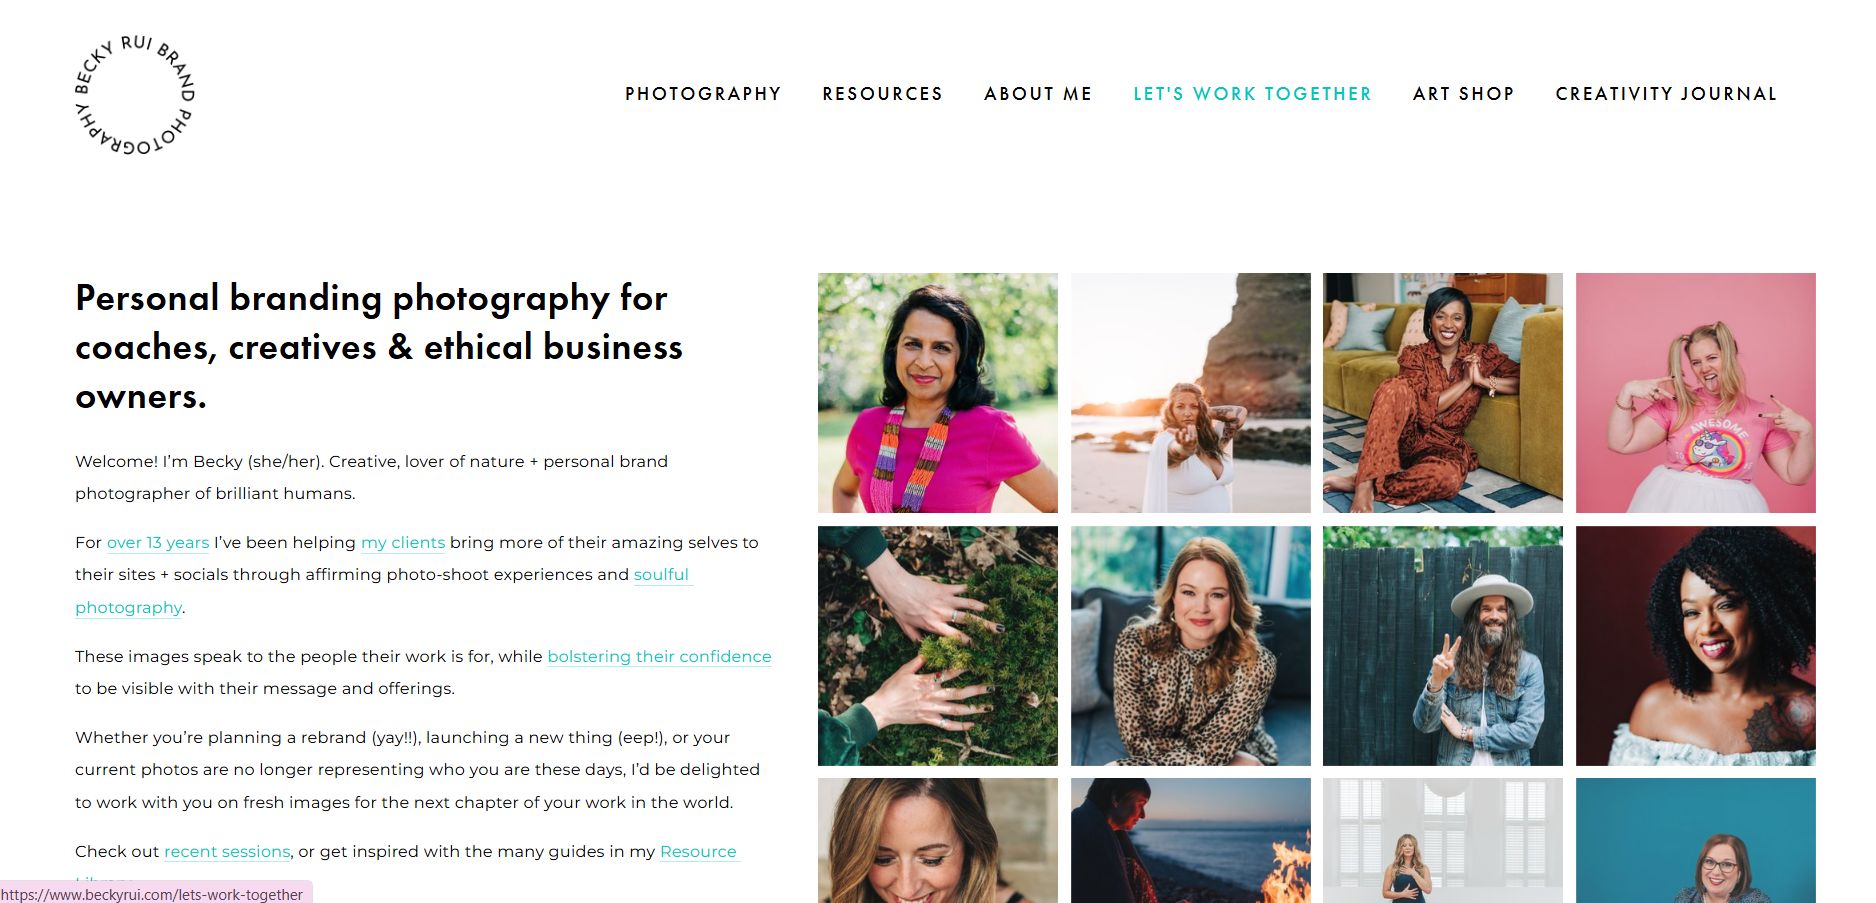Open photo of woman on yellow sofa
Screen dimensions: 1876x903
pos(1443,393)
